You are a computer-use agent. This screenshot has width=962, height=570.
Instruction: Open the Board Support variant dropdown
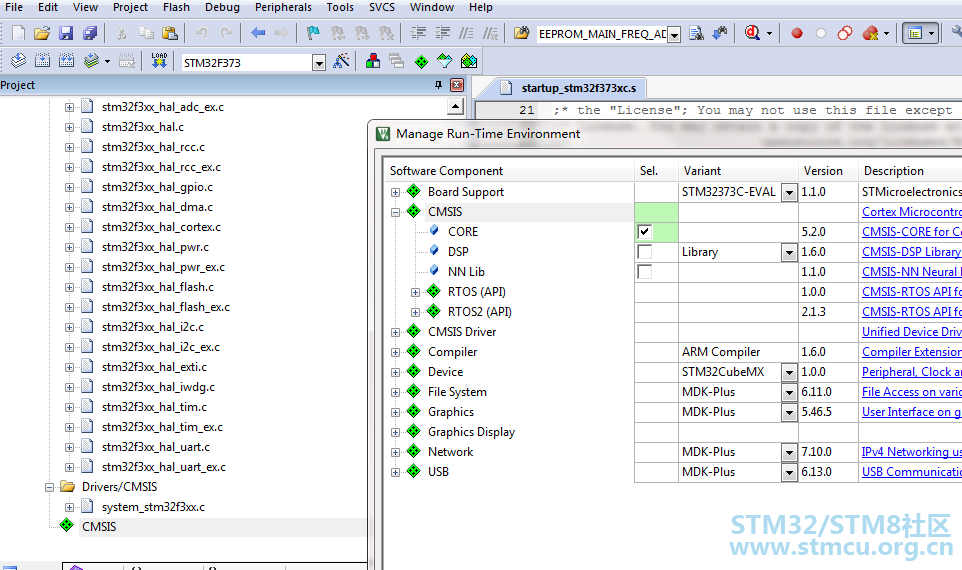pyautogui.click(x=790, y=193)
